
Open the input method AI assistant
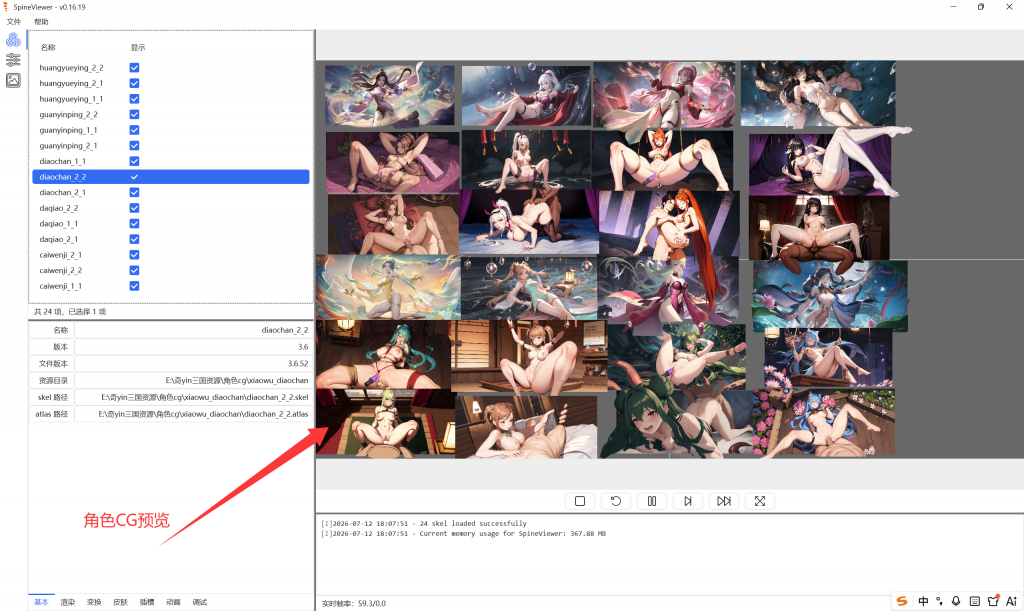click(x=1012, y=601)
